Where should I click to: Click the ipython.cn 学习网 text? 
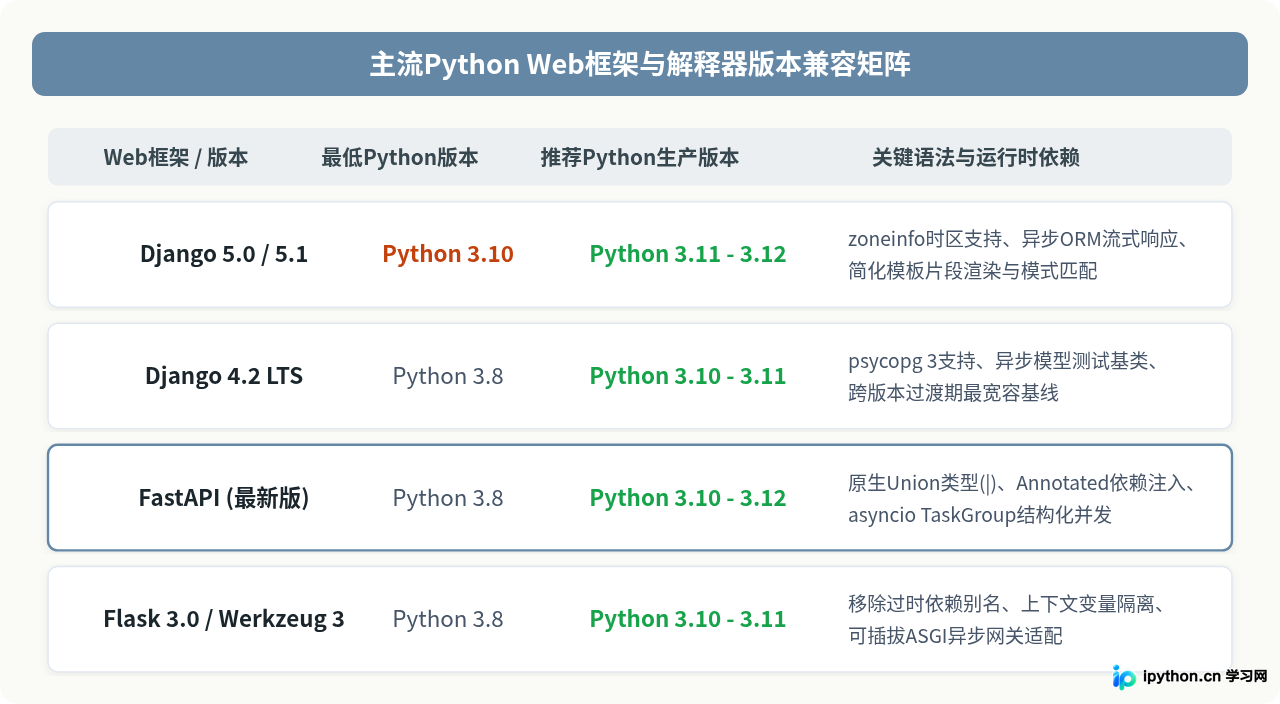click(x=1205, y=677)
